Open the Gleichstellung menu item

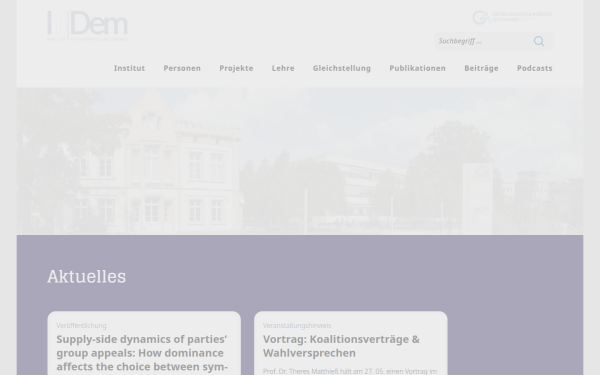click(x=342, y=68)
